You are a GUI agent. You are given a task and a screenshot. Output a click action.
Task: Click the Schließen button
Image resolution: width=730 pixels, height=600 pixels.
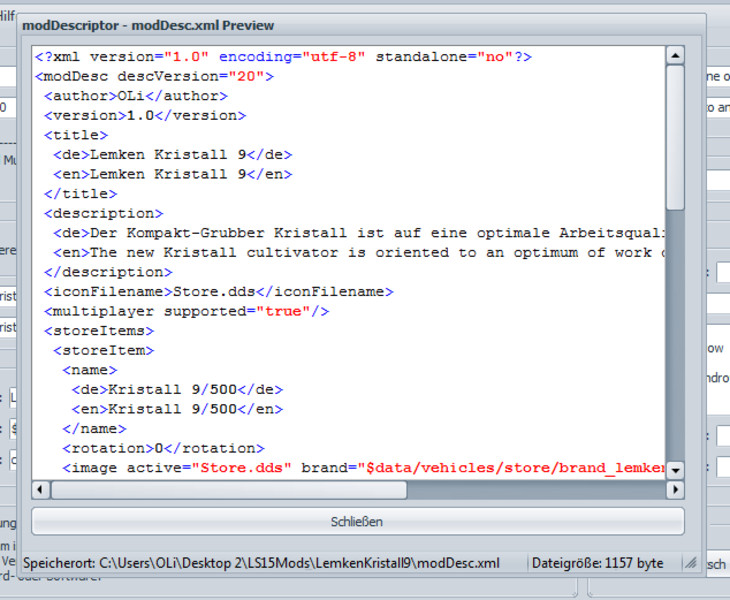pos(357,521)
